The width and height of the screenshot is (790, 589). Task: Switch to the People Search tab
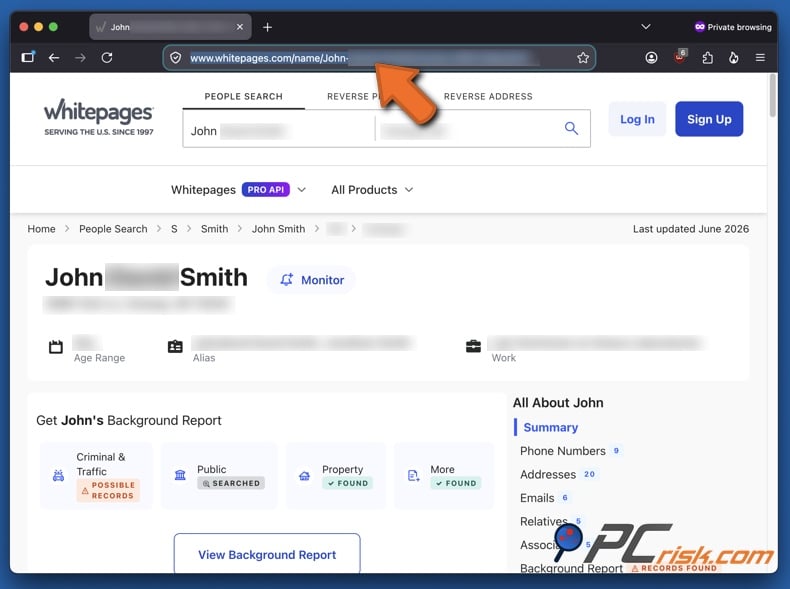click(x=243, y=97)
